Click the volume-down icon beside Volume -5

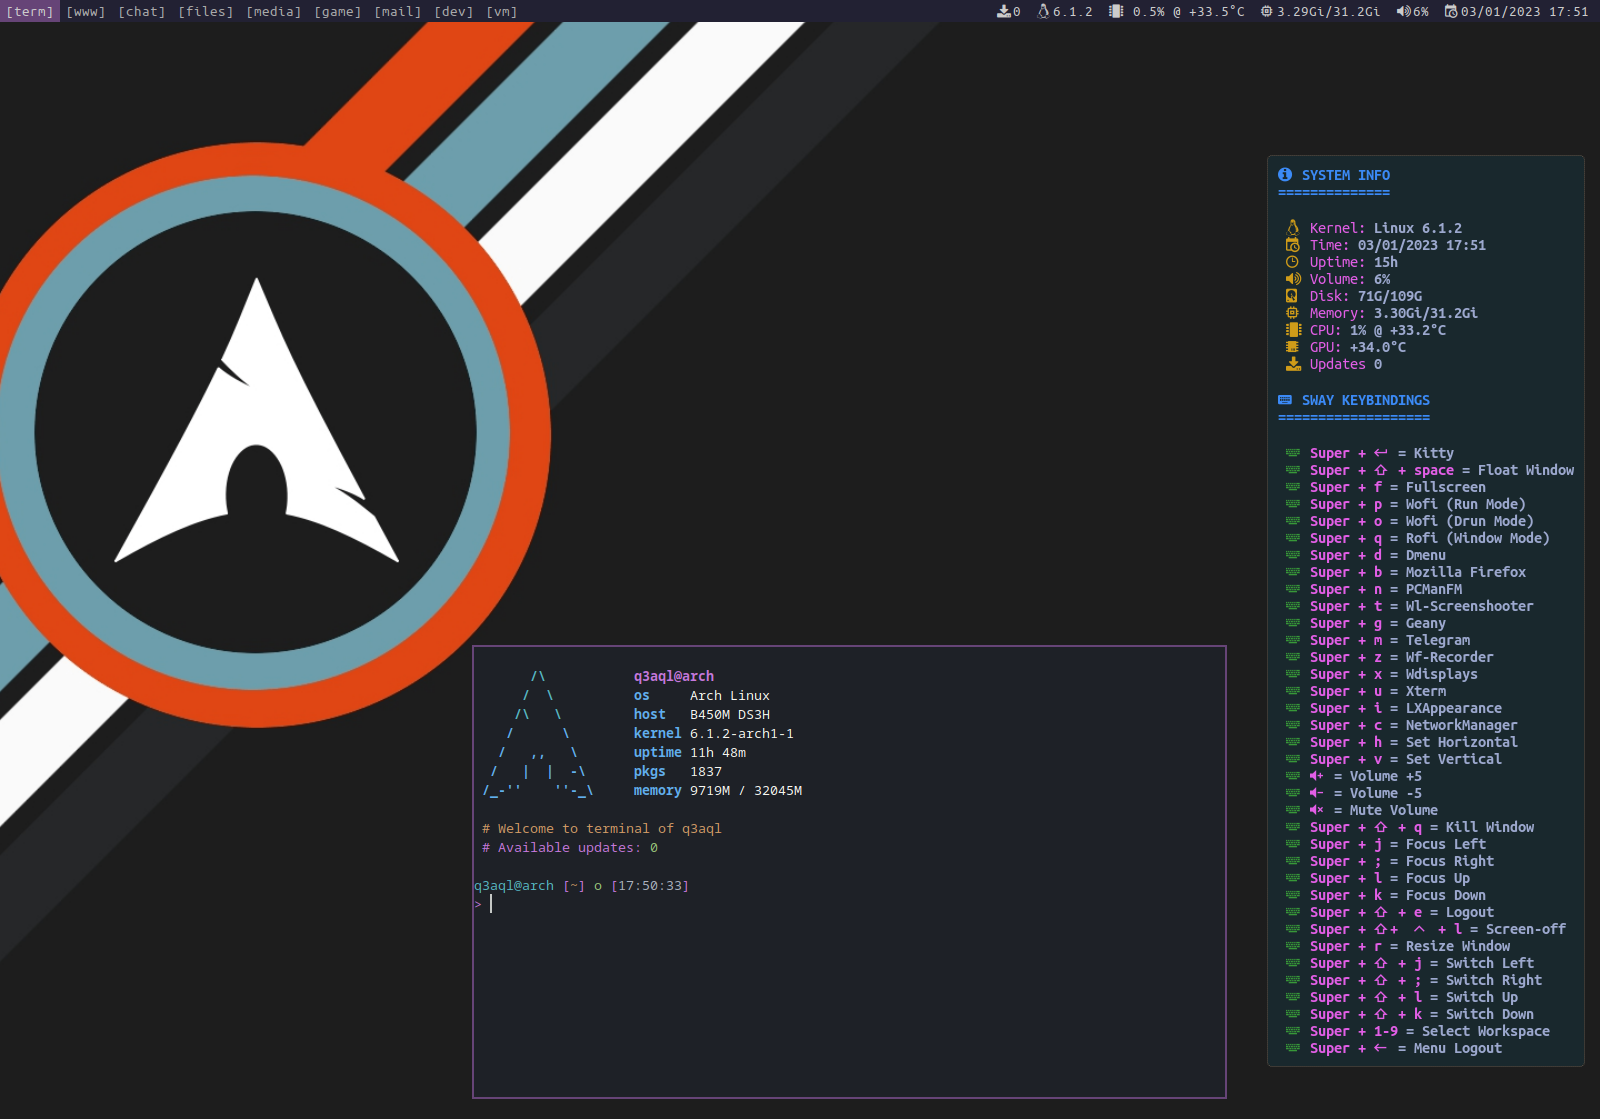tap(1317, 793)
